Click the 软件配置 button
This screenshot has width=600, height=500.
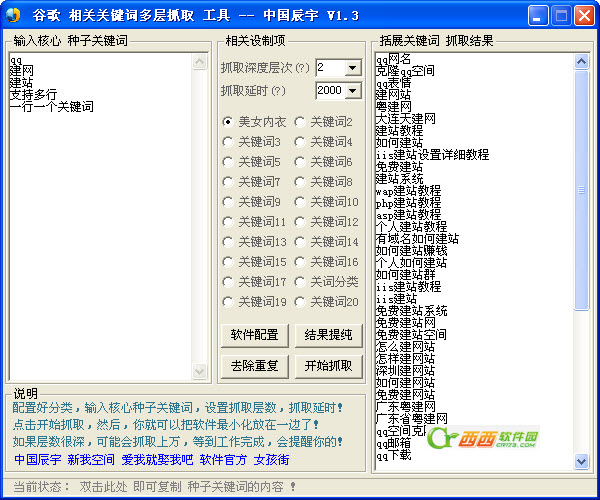(254, 335)
